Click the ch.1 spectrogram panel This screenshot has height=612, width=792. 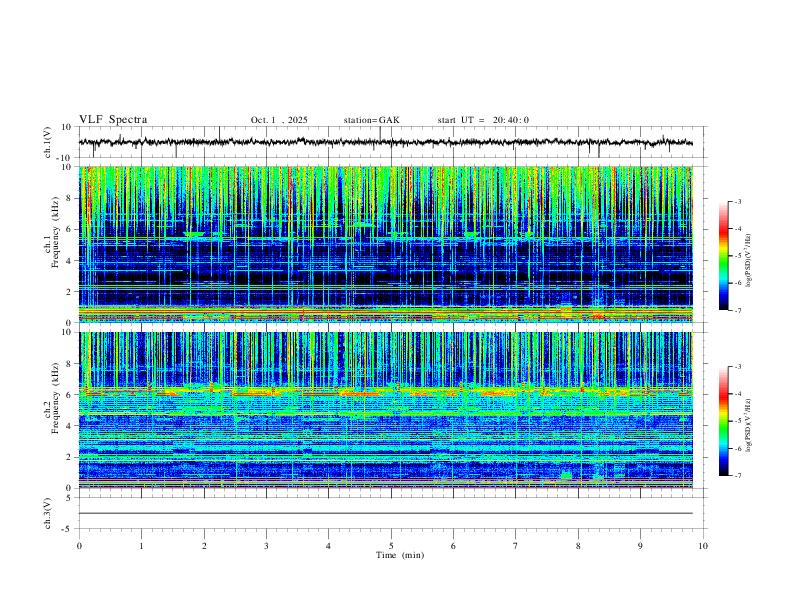click(385, 244)
